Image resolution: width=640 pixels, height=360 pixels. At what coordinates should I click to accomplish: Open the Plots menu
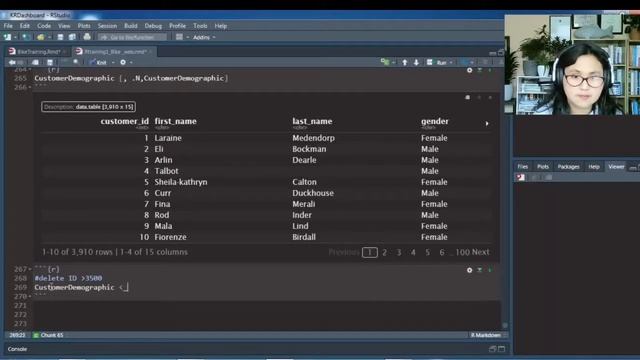[x=84, y=26]
